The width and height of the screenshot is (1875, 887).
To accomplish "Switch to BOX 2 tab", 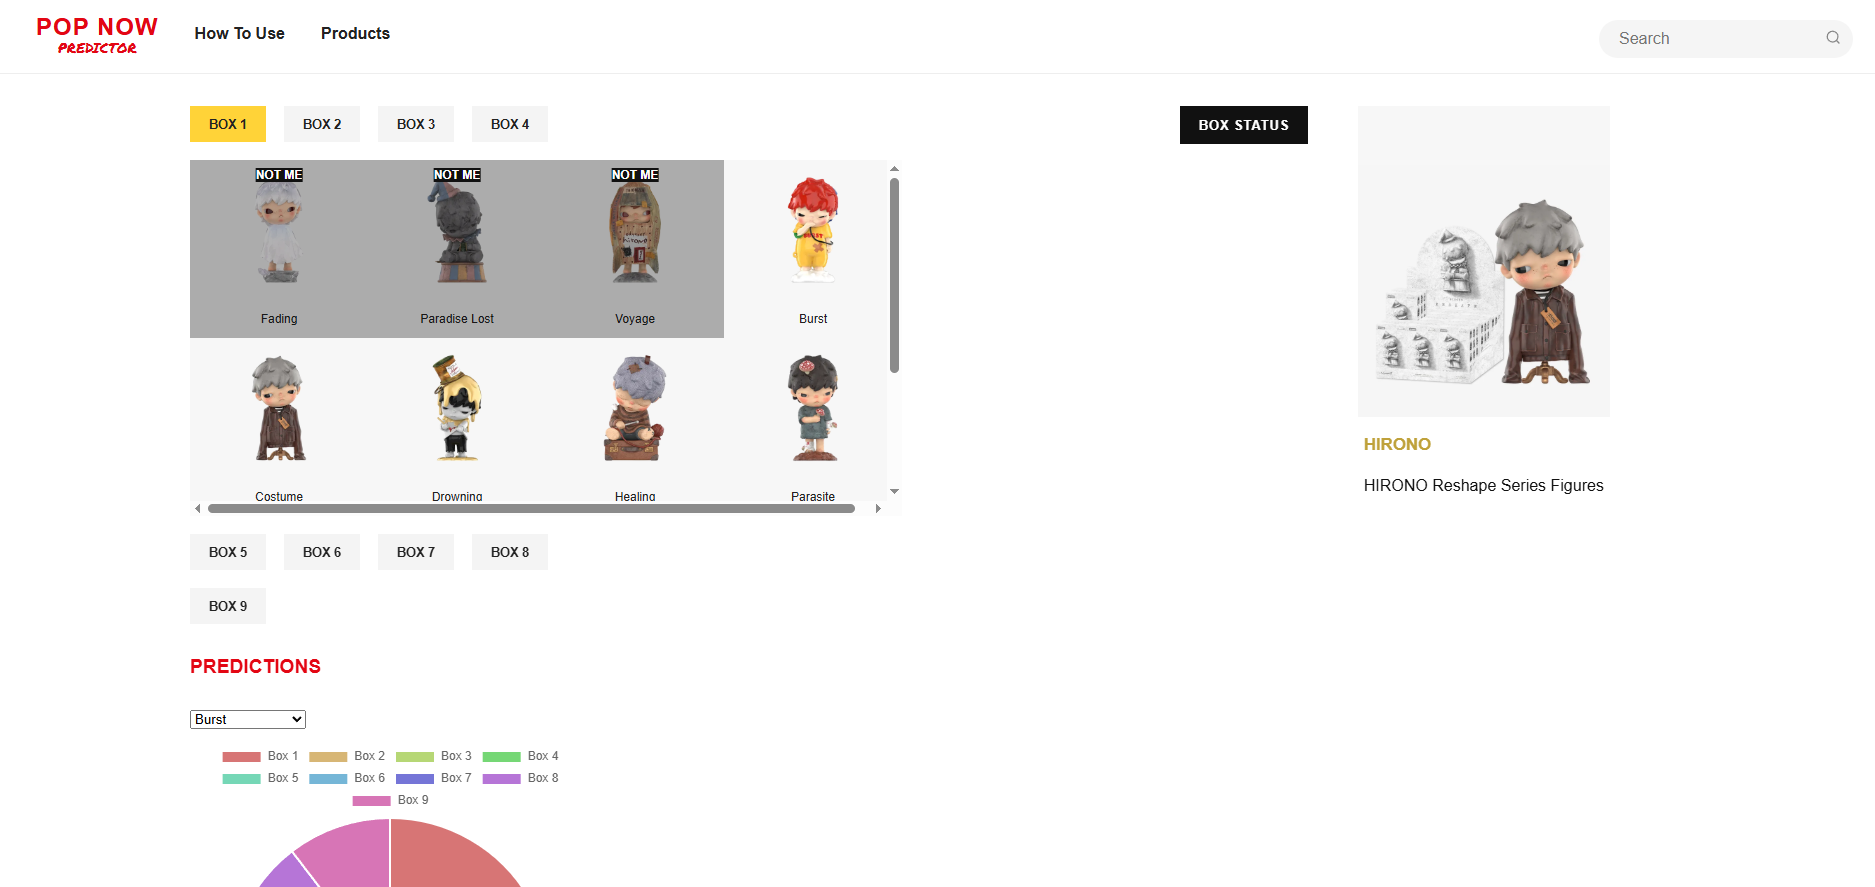I will tap(322, 124).
